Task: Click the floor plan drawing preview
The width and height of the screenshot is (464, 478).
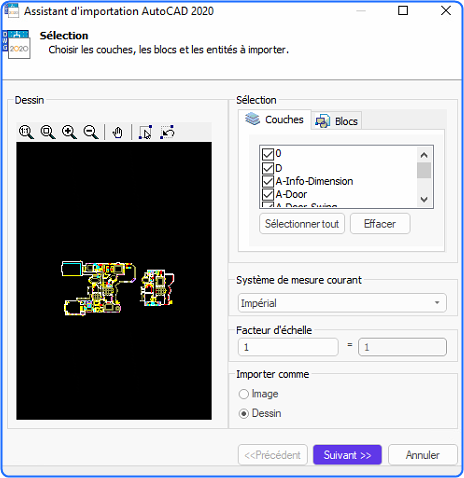Action: tap(114, 281)
